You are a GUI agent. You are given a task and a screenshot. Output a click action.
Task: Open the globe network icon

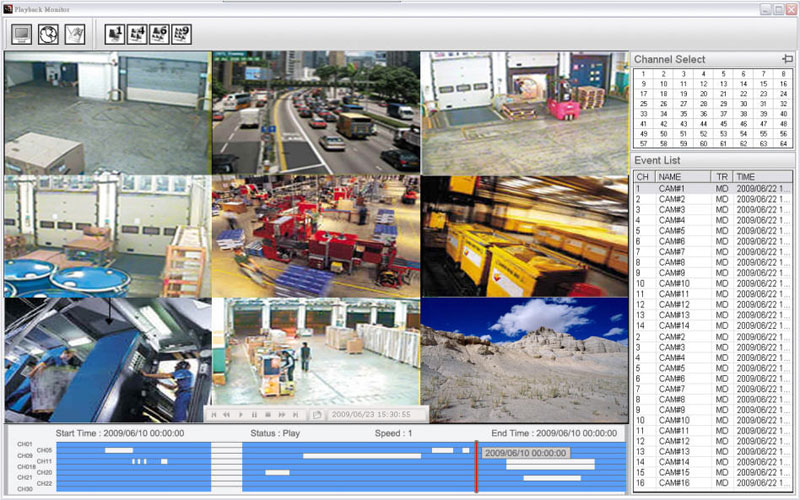(x=48, y=33)
